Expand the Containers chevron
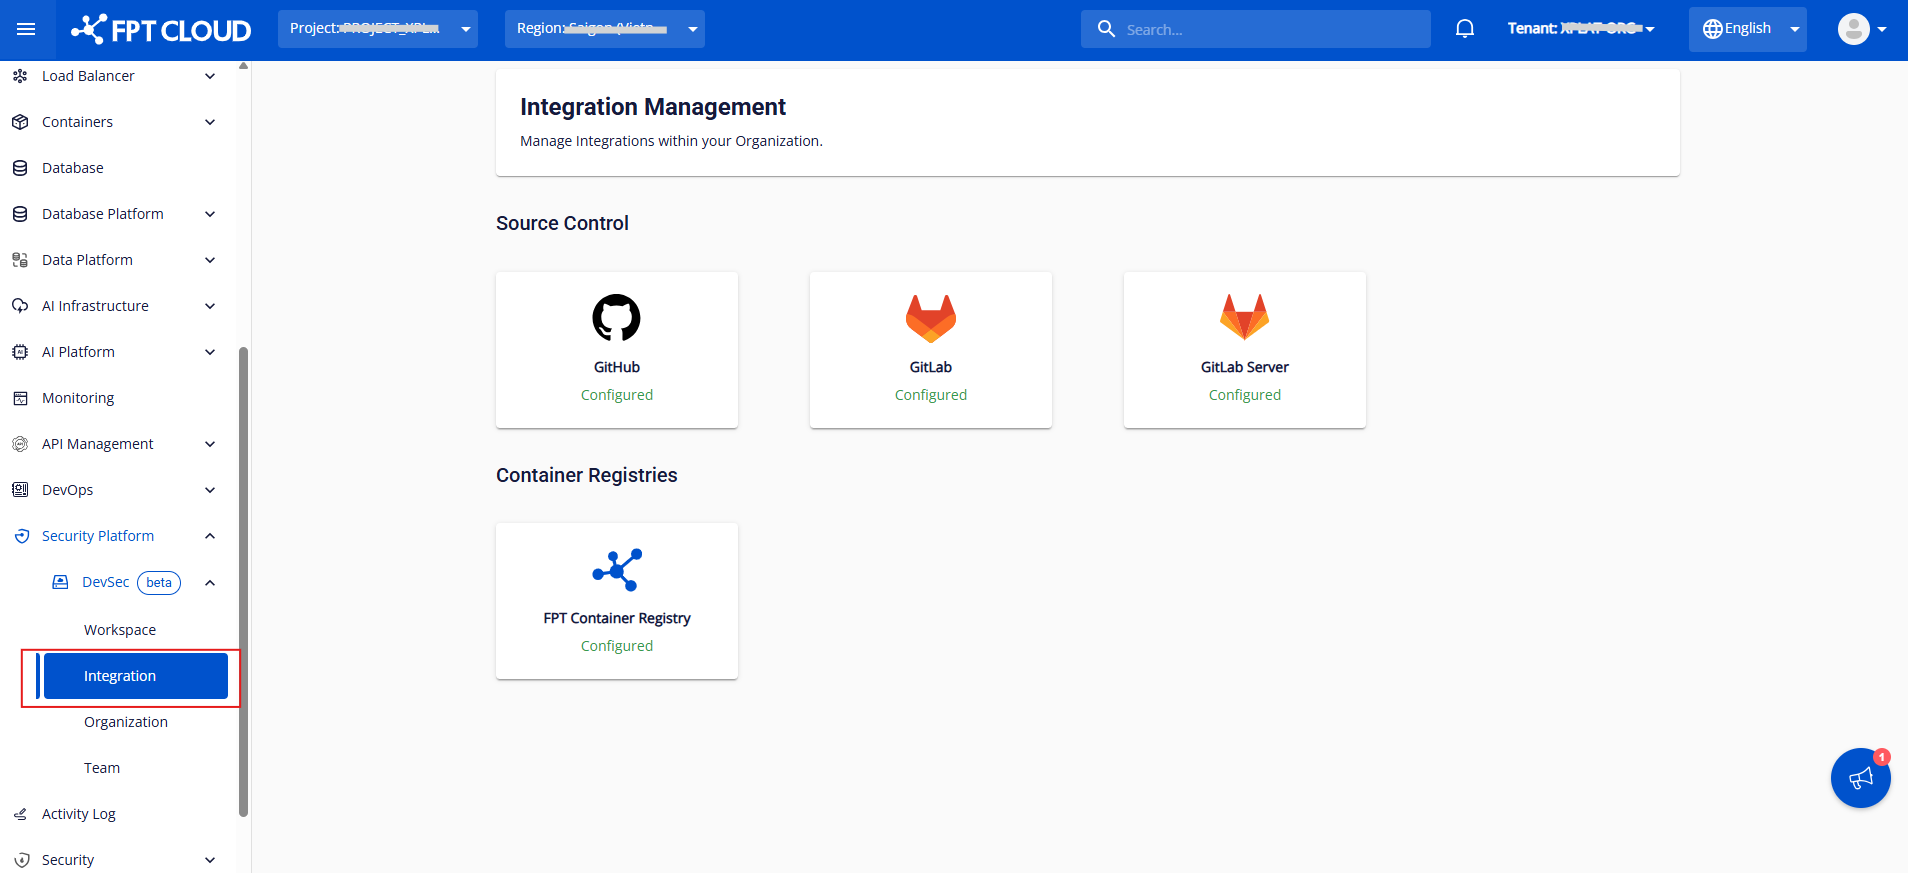This screenshot has height=873, width=1908. click(x=210, y=122)
